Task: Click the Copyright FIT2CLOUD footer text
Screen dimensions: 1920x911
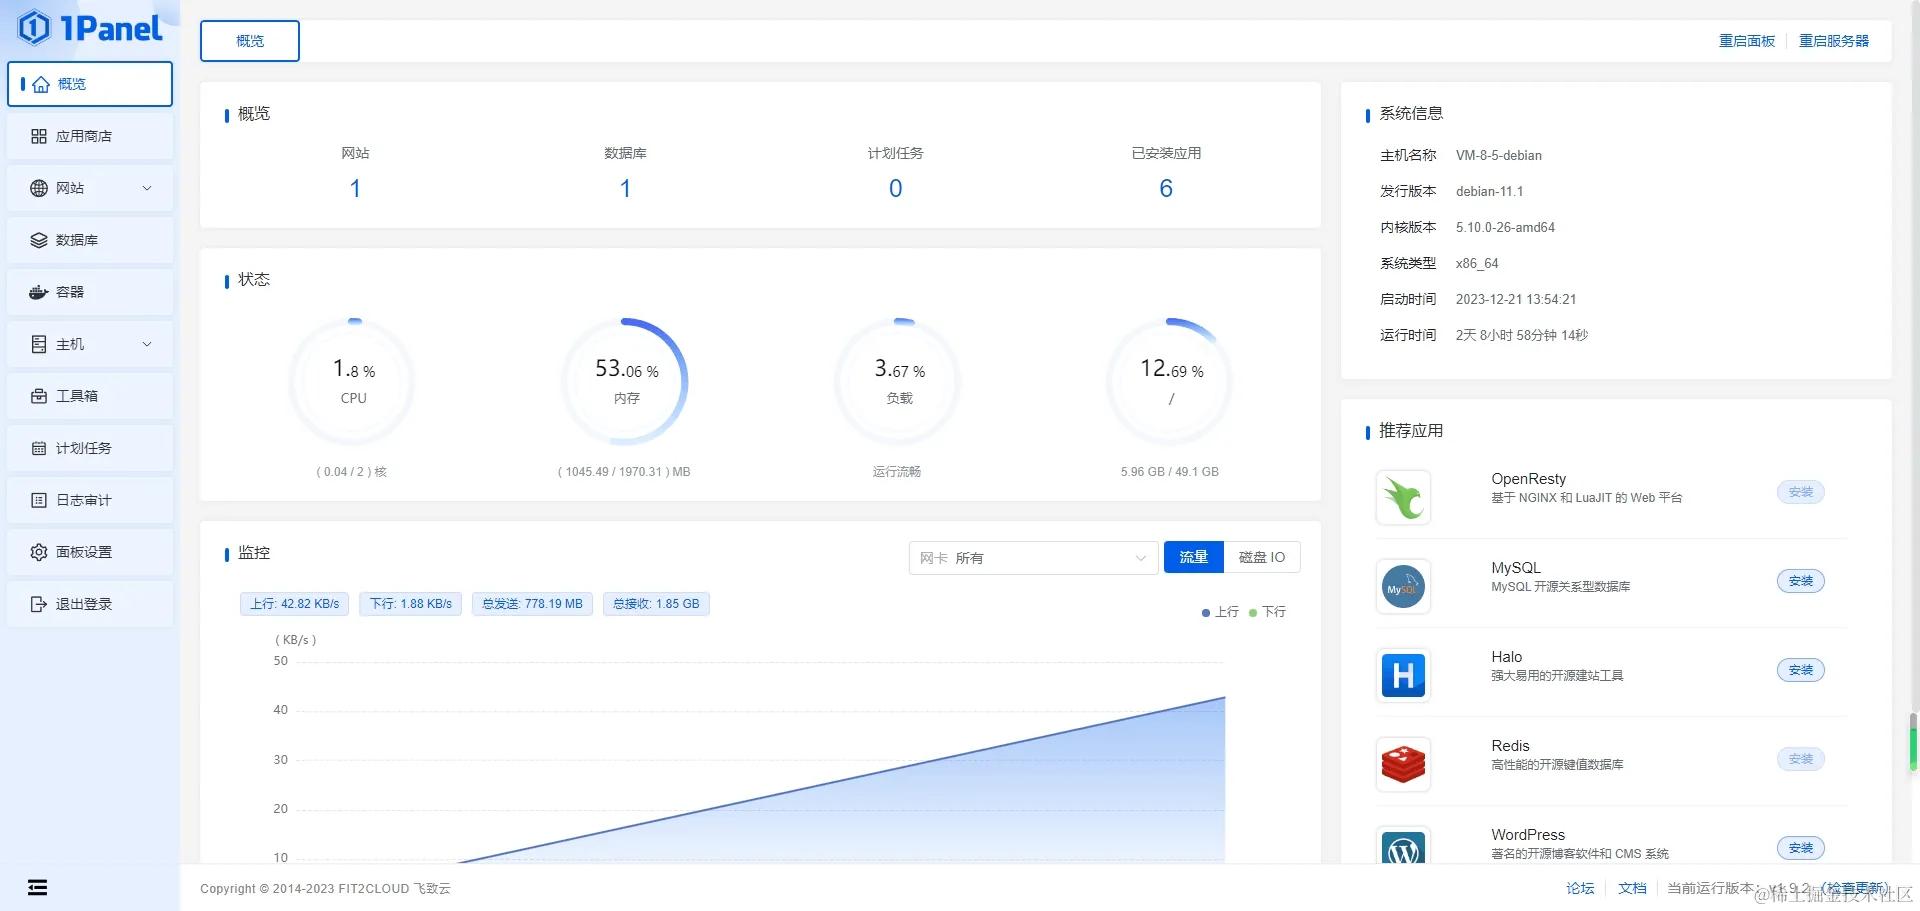Action: pyautogui.click(x=325, y=888)
